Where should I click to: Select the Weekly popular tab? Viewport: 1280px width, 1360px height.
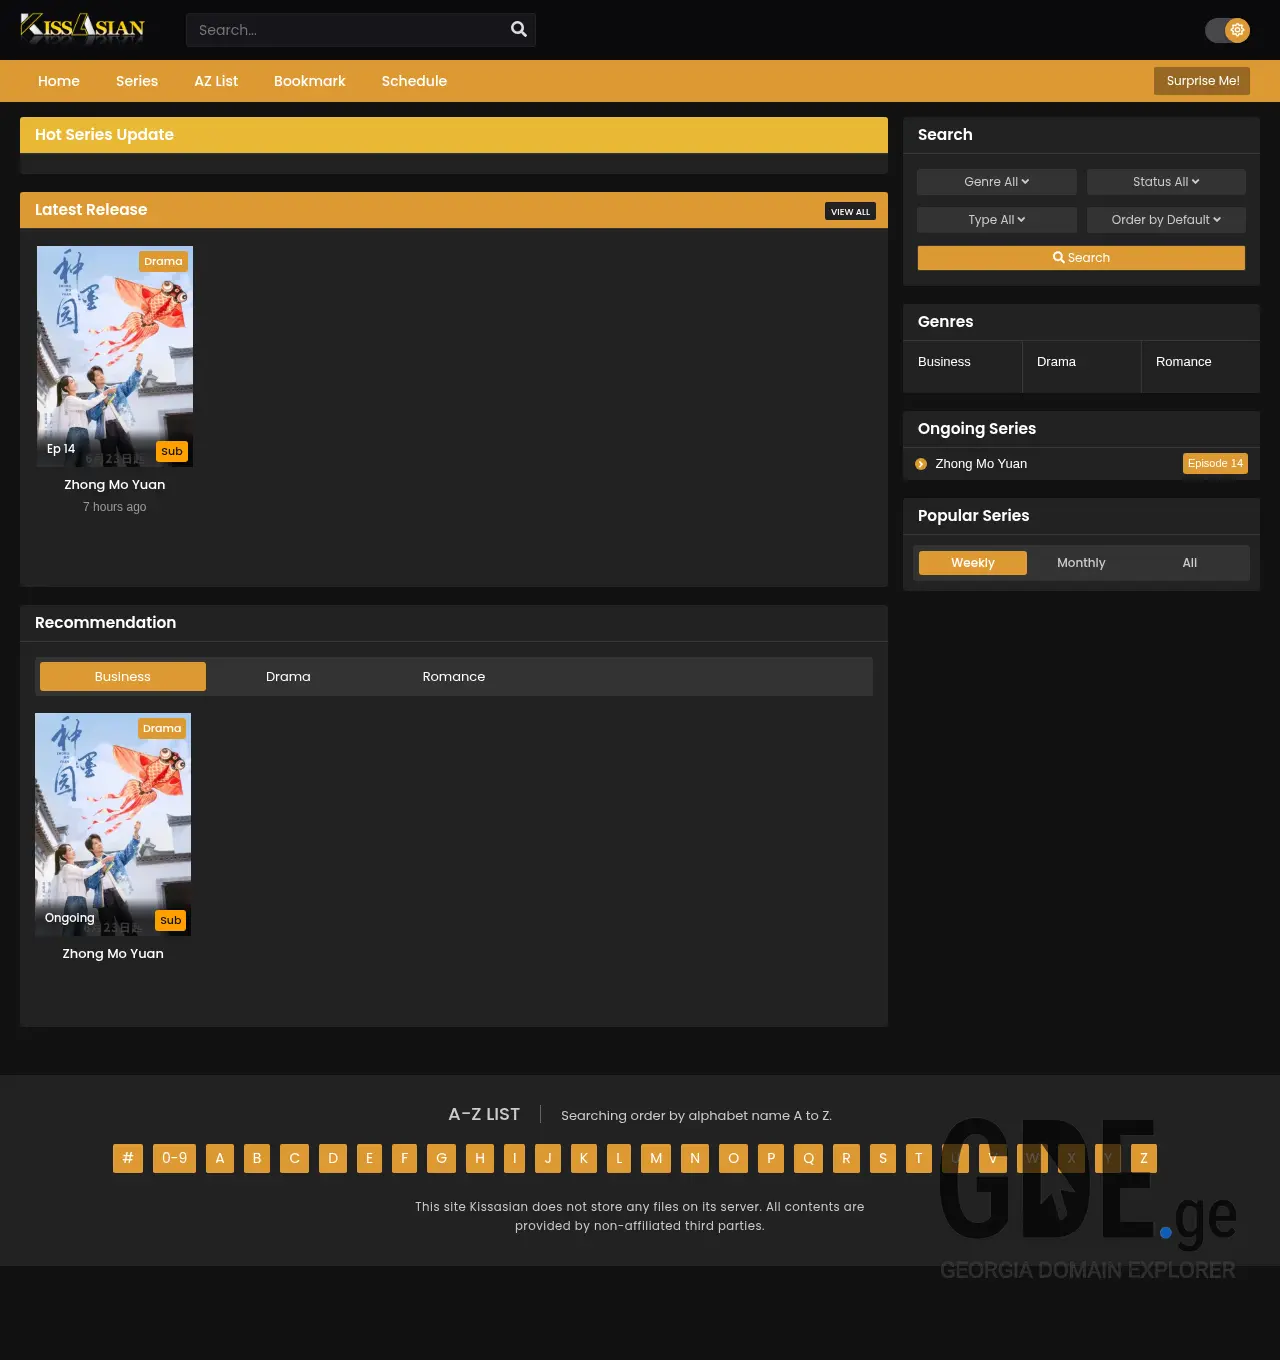pos(973,563)
